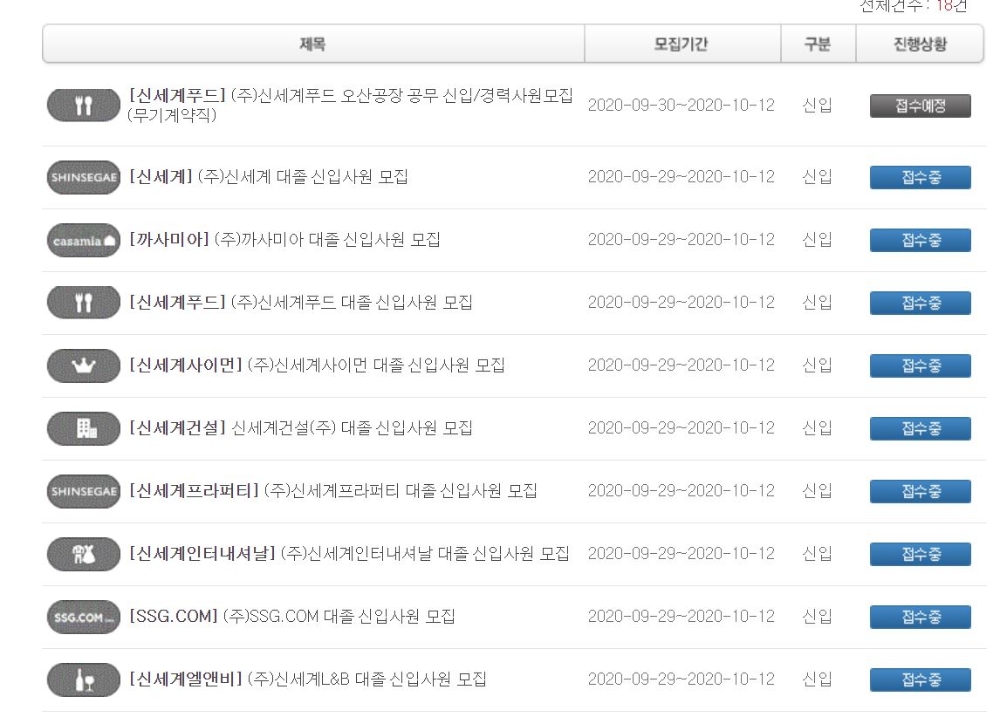Click the 구분 column header
The height and width of the screenshot is (717, 1000).
[818, 44]
